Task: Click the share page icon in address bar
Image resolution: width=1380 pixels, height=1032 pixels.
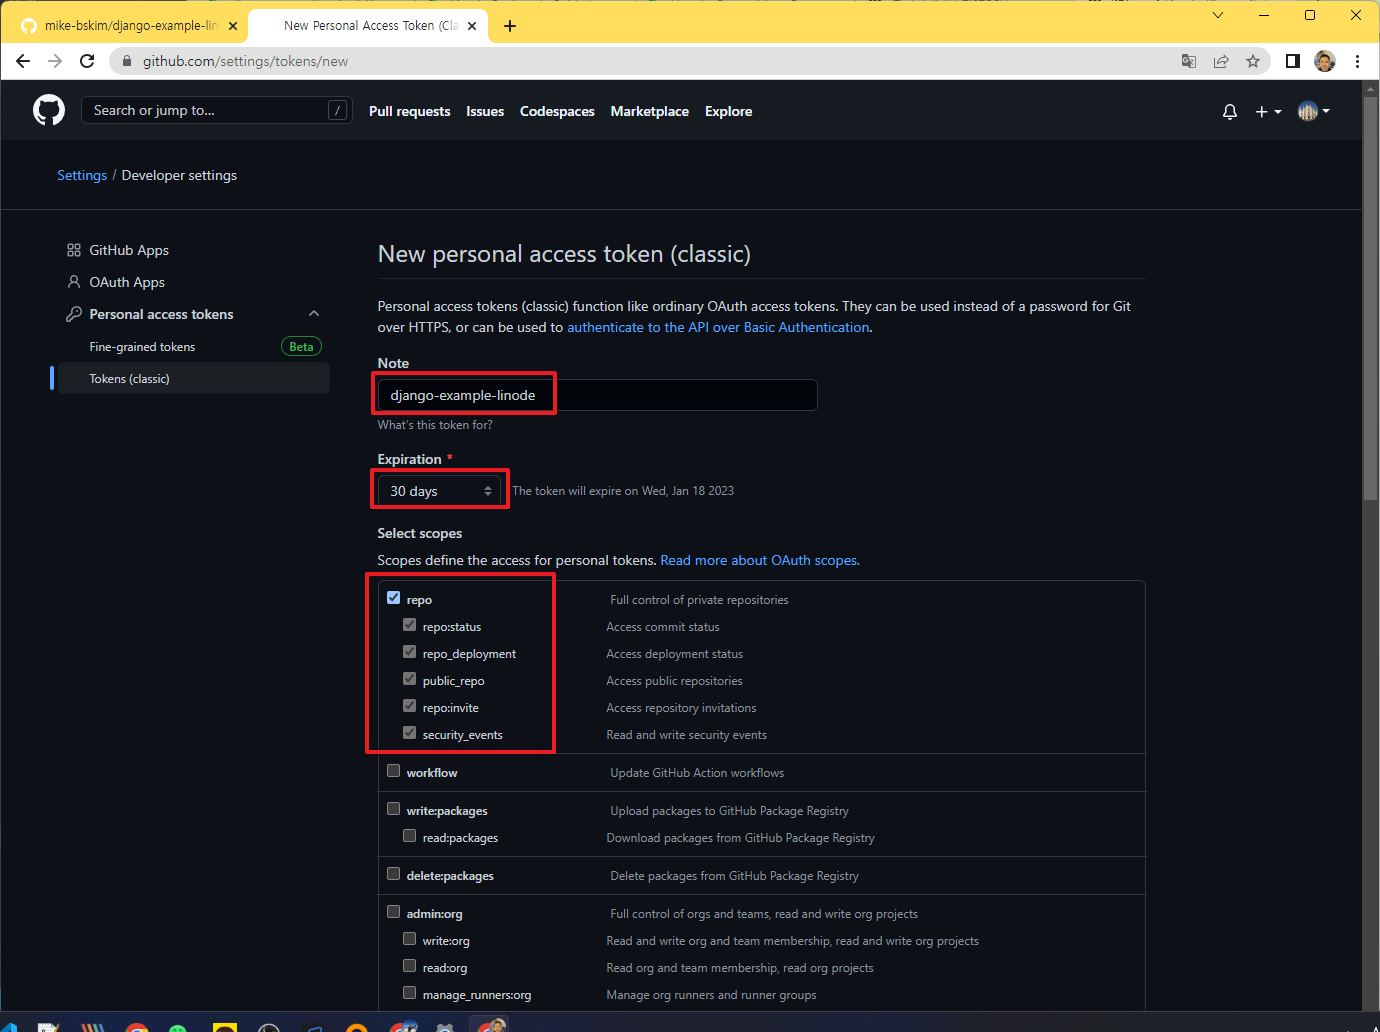Action: coord(1221,61)
